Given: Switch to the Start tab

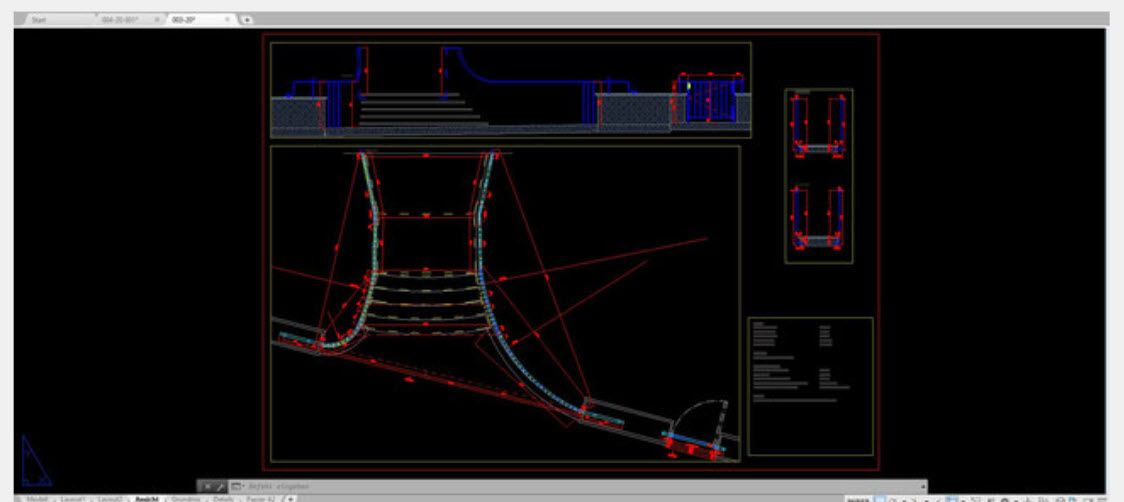Looking at the screenshot, I should (x=40, y=19).
